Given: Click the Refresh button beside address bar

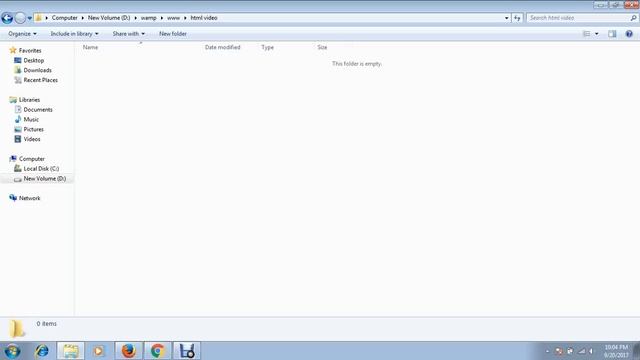Looking at the screenshot, I should [517, 18].
